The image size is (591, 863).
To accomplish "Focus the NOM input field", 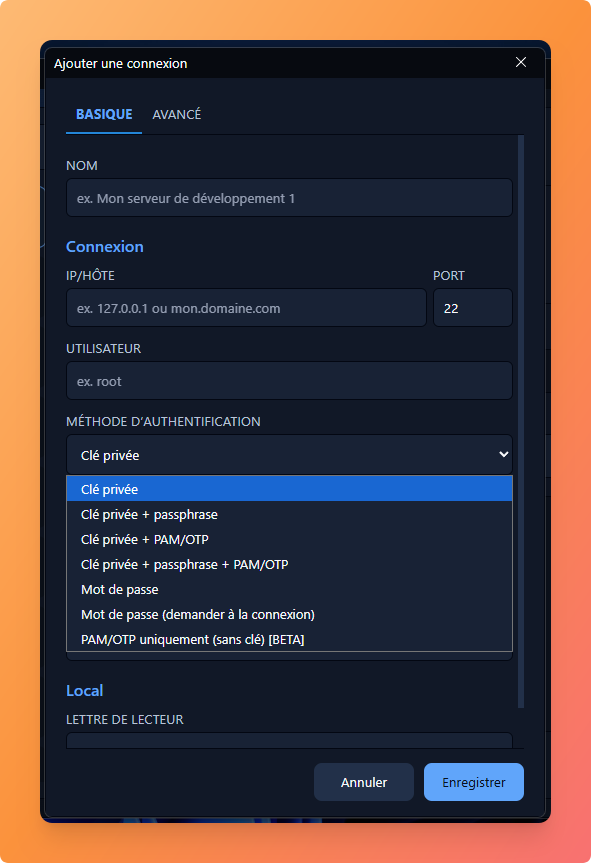I will pyautogui.click(x=289, y=198).
